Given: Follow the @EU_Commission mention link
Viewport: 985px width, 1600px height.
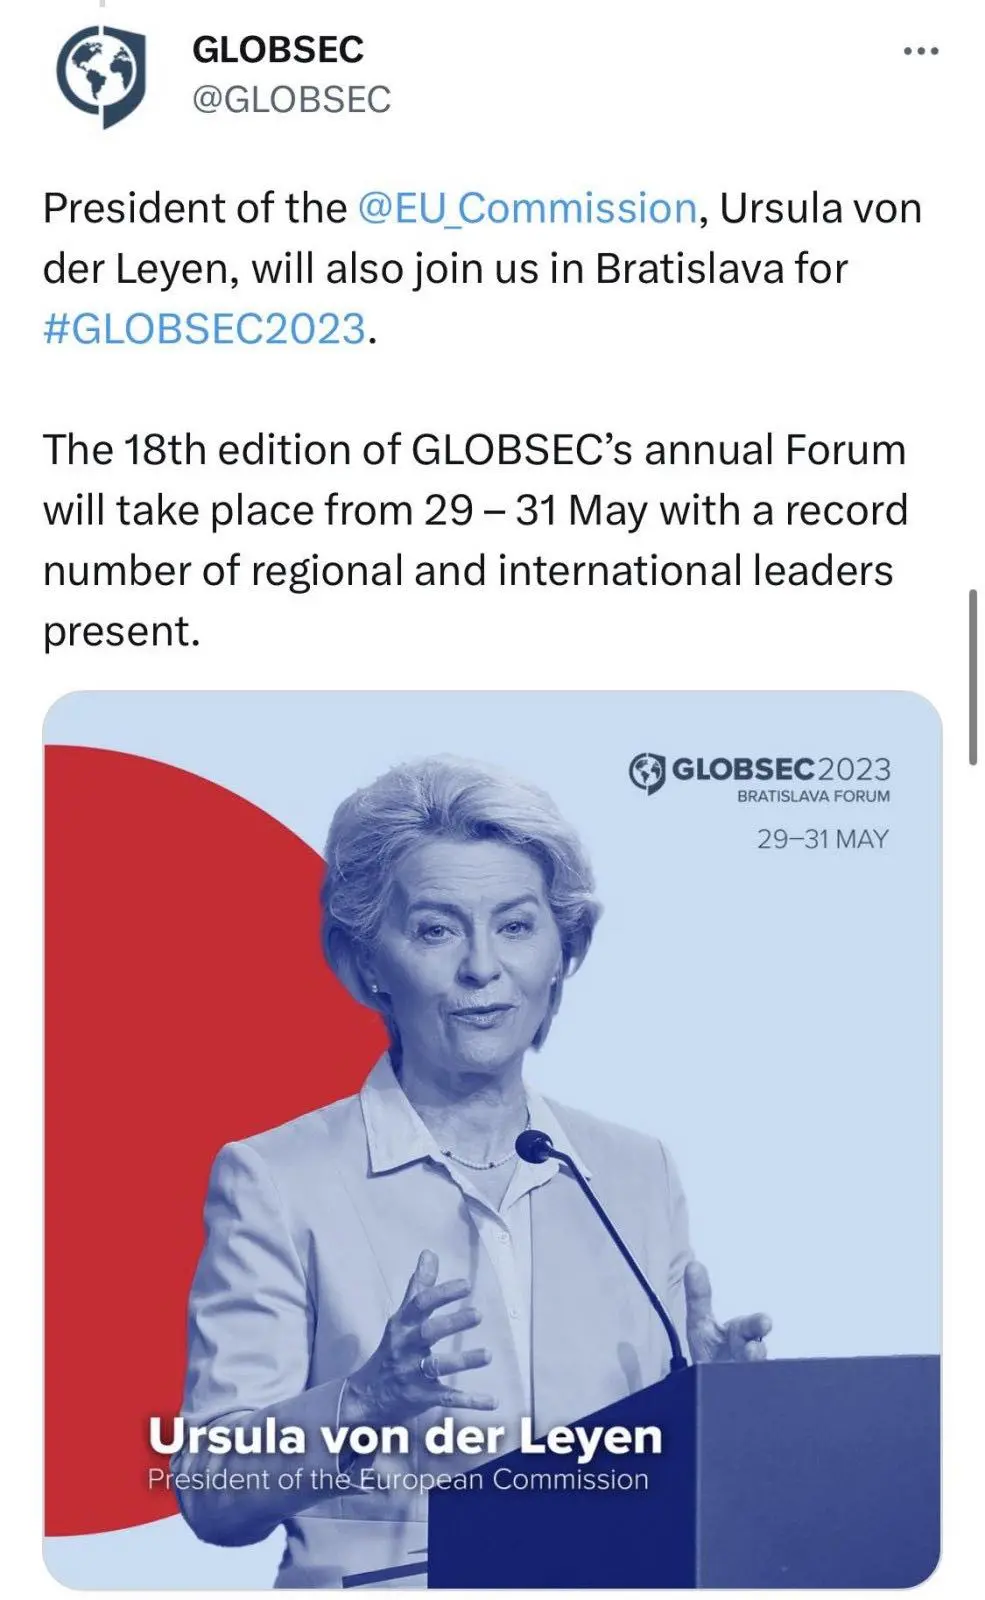Looking at the screenshot, I should click(x=526, y=208).
